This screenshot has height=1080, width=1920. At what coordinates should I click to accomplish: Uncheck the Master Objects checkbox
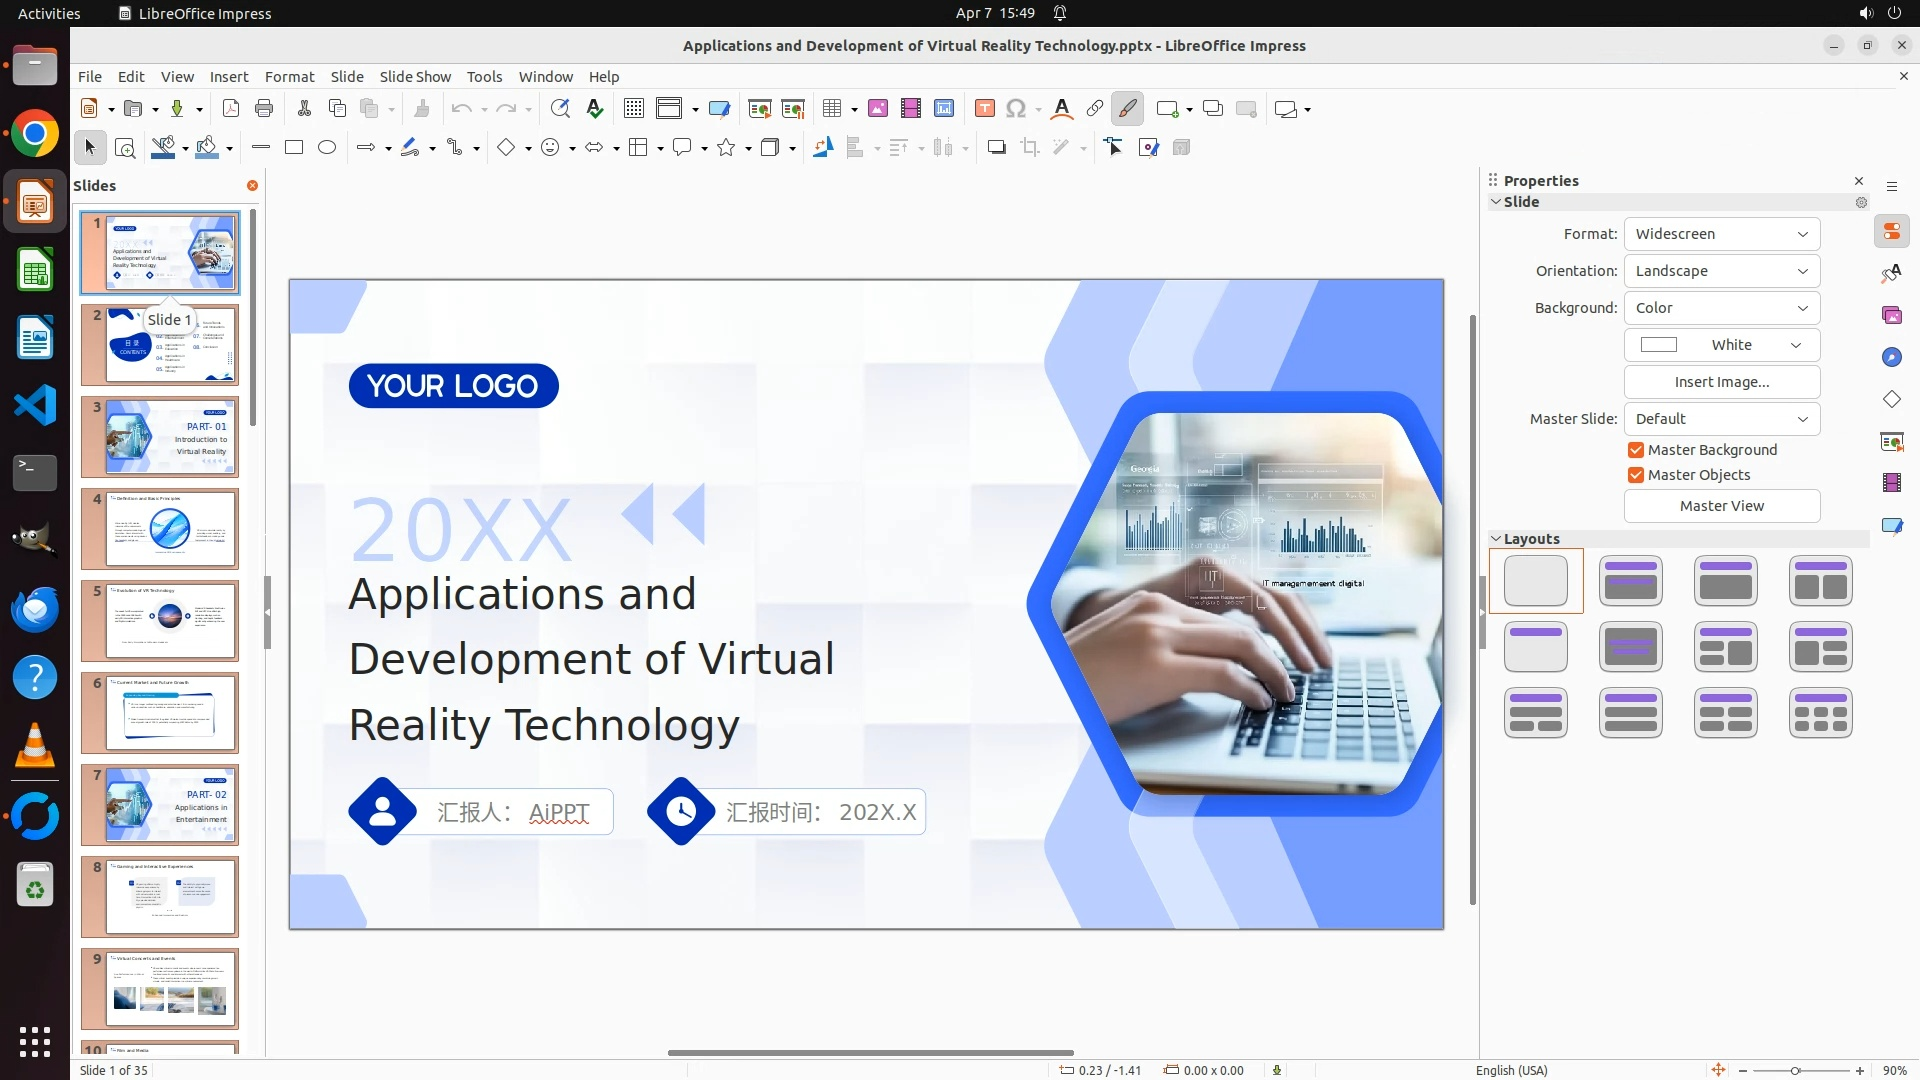pos(1636,475)
